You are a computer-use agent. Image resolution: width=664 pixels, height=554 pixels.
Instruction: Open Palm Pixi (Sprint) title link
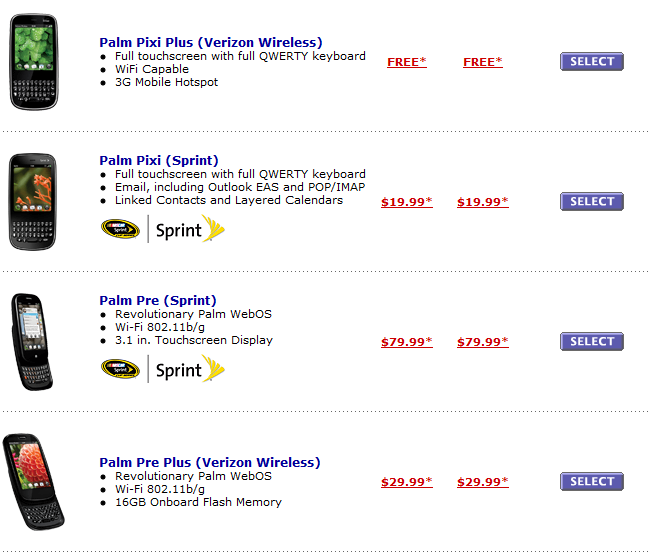pyautogui.click(x=159, y=161)
